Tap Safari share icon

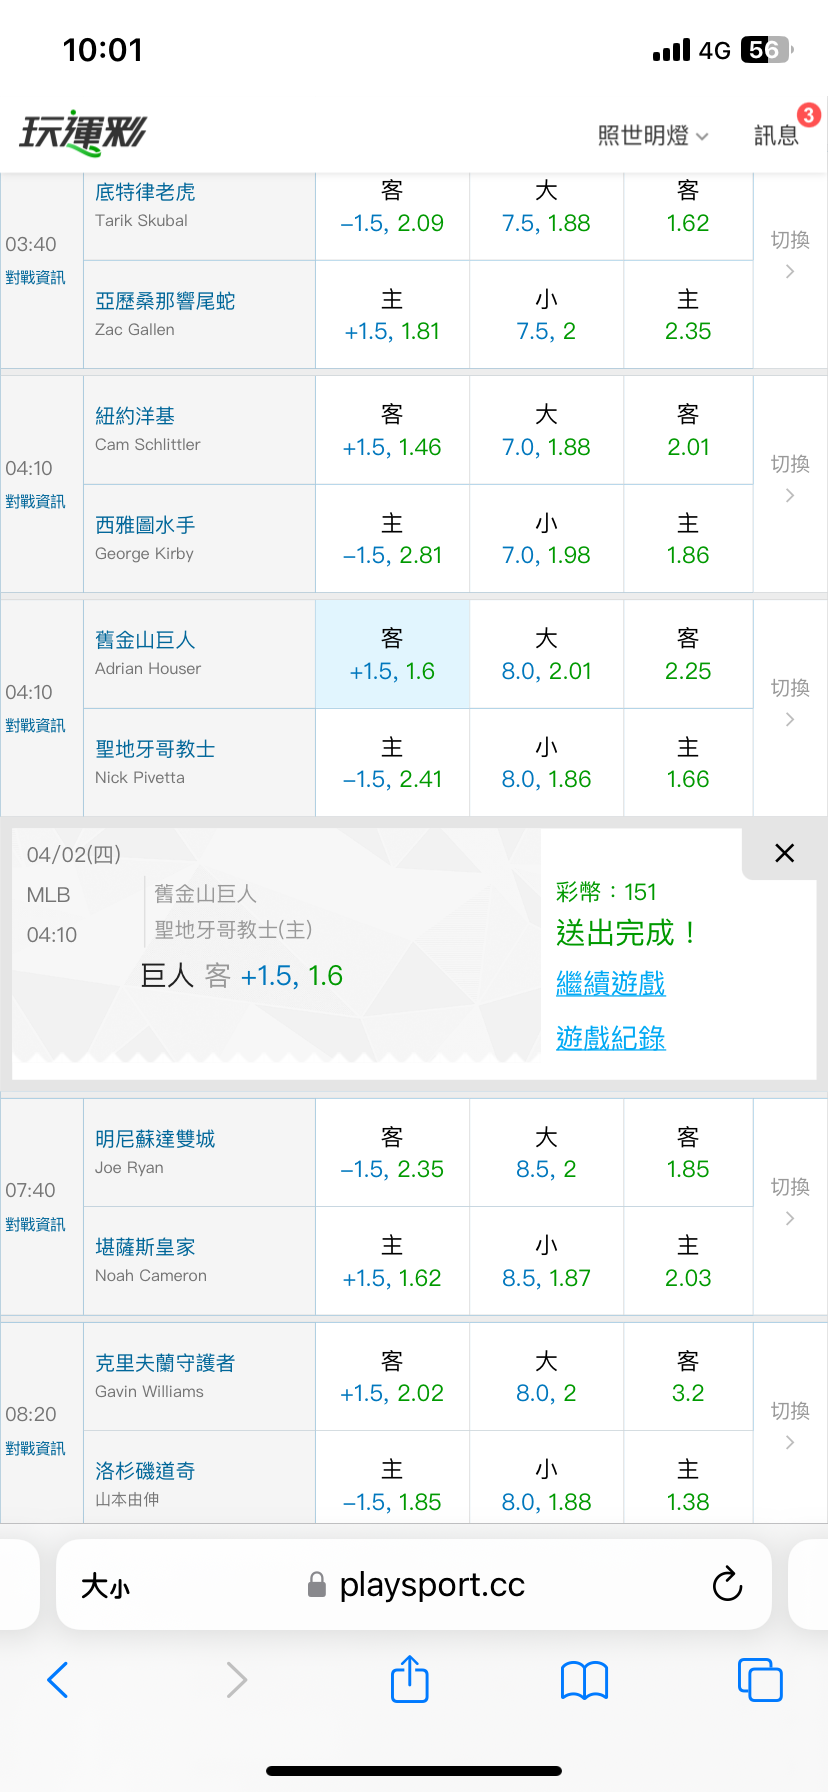click(x=409, y=1679)
